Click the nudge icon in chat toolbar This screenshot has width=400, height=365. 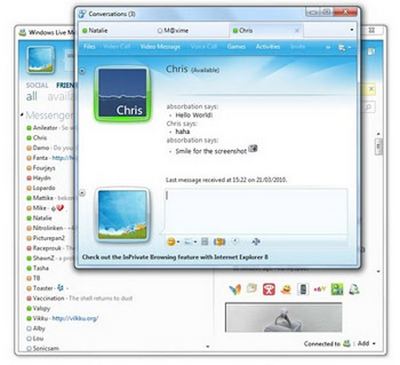[x=219, y=242]
